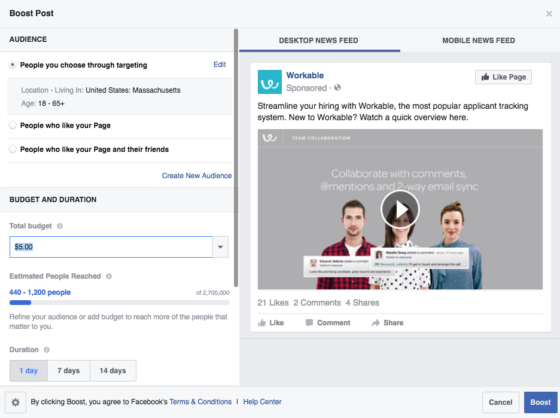The width and height of the screenshot is (560, 418).
Task: Click the blue Boost button
Action: coord(540,402)
